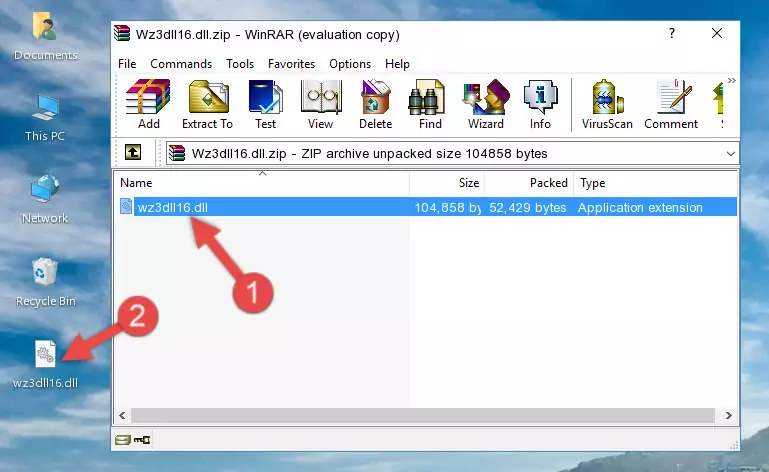
Task: Click the wz3dll16.dll file name in list
Action: (173, 208)
